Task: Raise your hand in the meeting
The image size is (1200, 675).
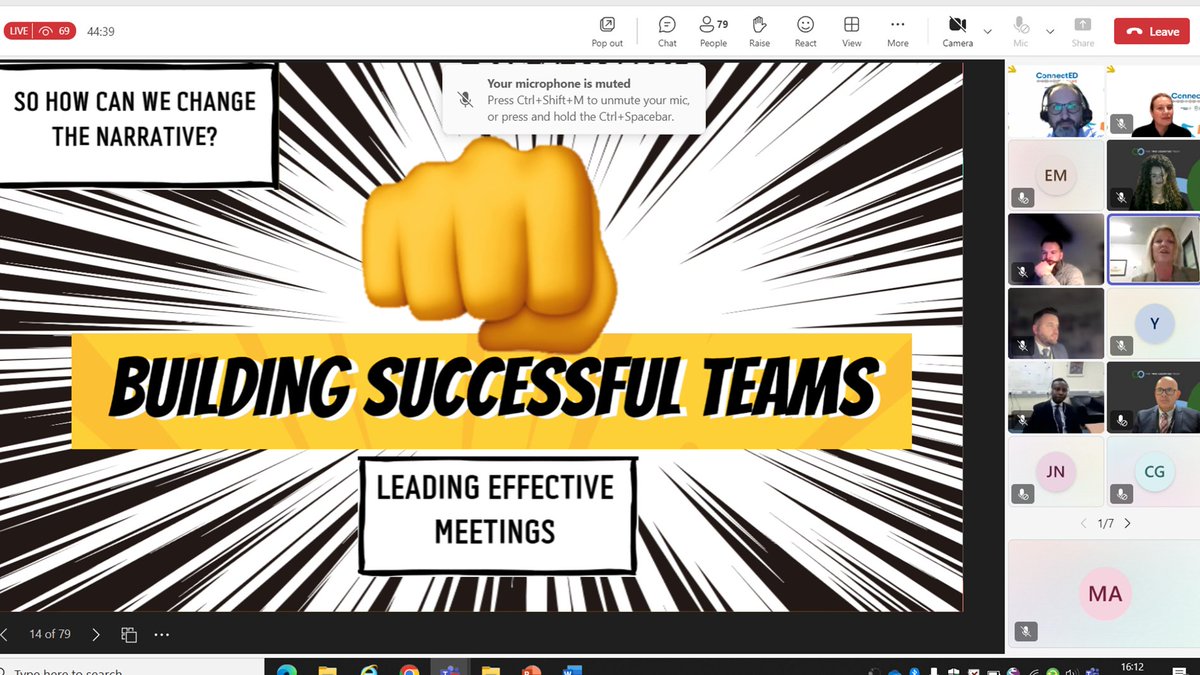Action: point(759,31)
